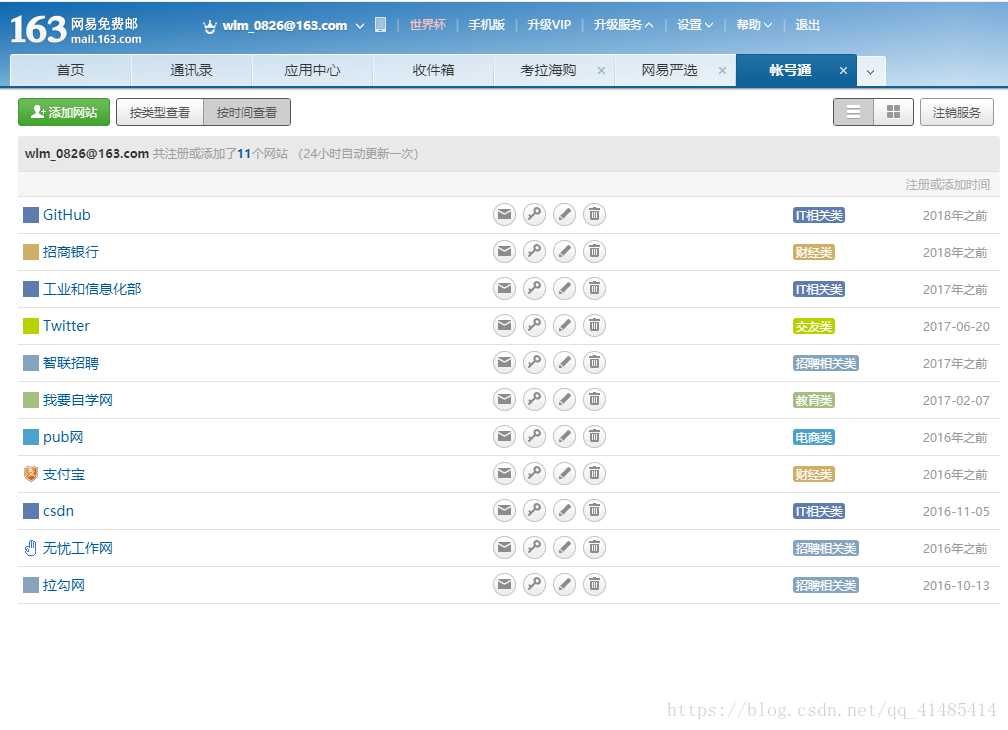
Task: Switch to list view layout
Action: (853, 112)
